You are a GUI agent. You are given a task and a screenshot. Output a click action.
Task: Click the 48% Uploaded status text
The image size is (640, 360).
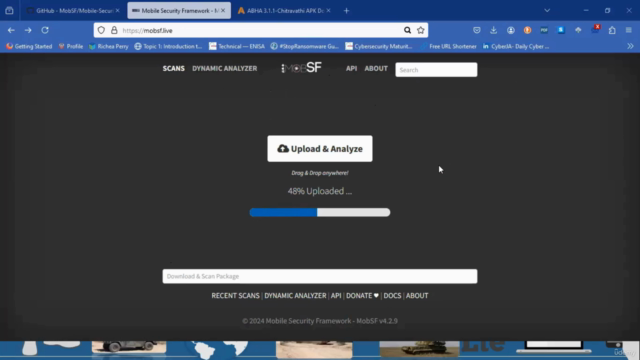point(320,191)
